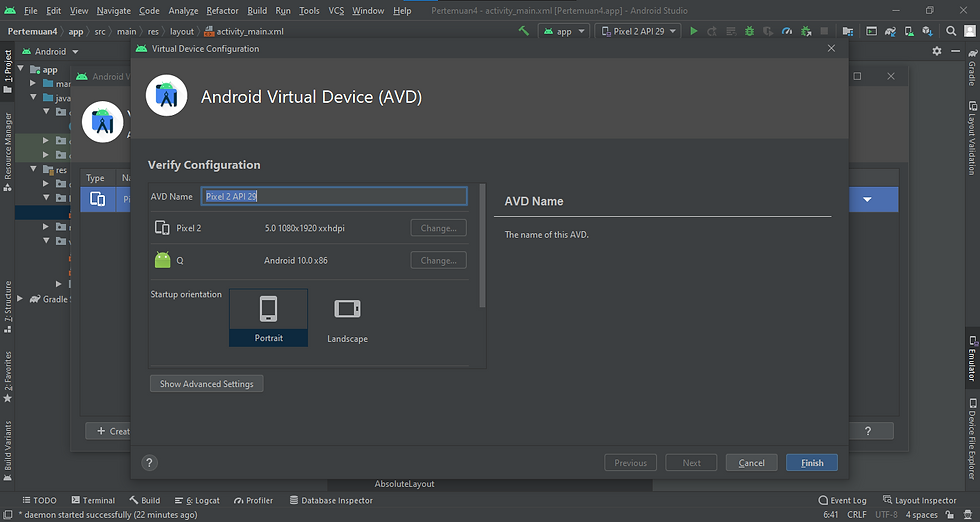
Task: Open the SDK Manager toolbar icon
Action: (x=928, y=31)
